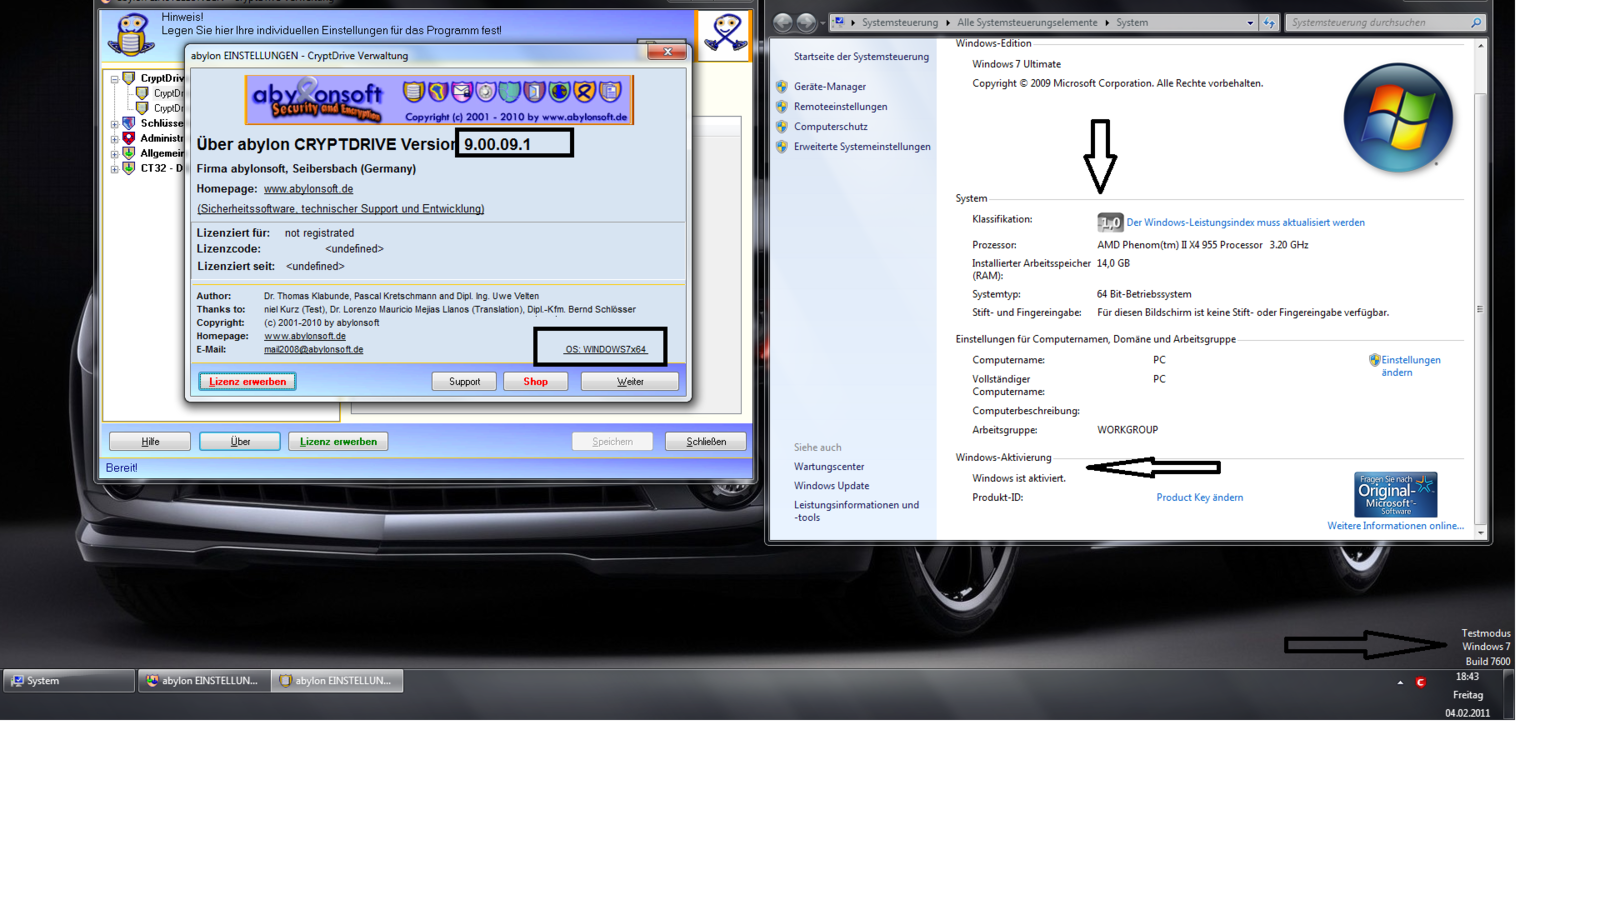The height and width of the screenshot is (900, 1600).
Task: Click the Über button
Action: point(240,441)
